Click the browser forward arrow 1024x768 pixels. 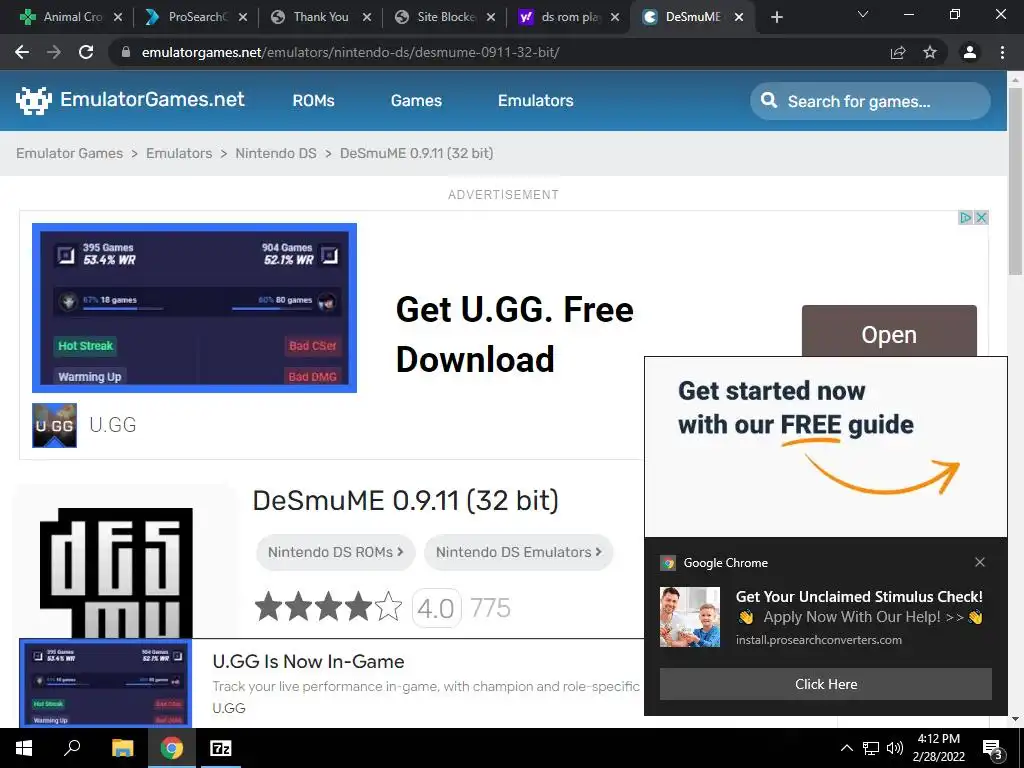(x=54, y=52)
